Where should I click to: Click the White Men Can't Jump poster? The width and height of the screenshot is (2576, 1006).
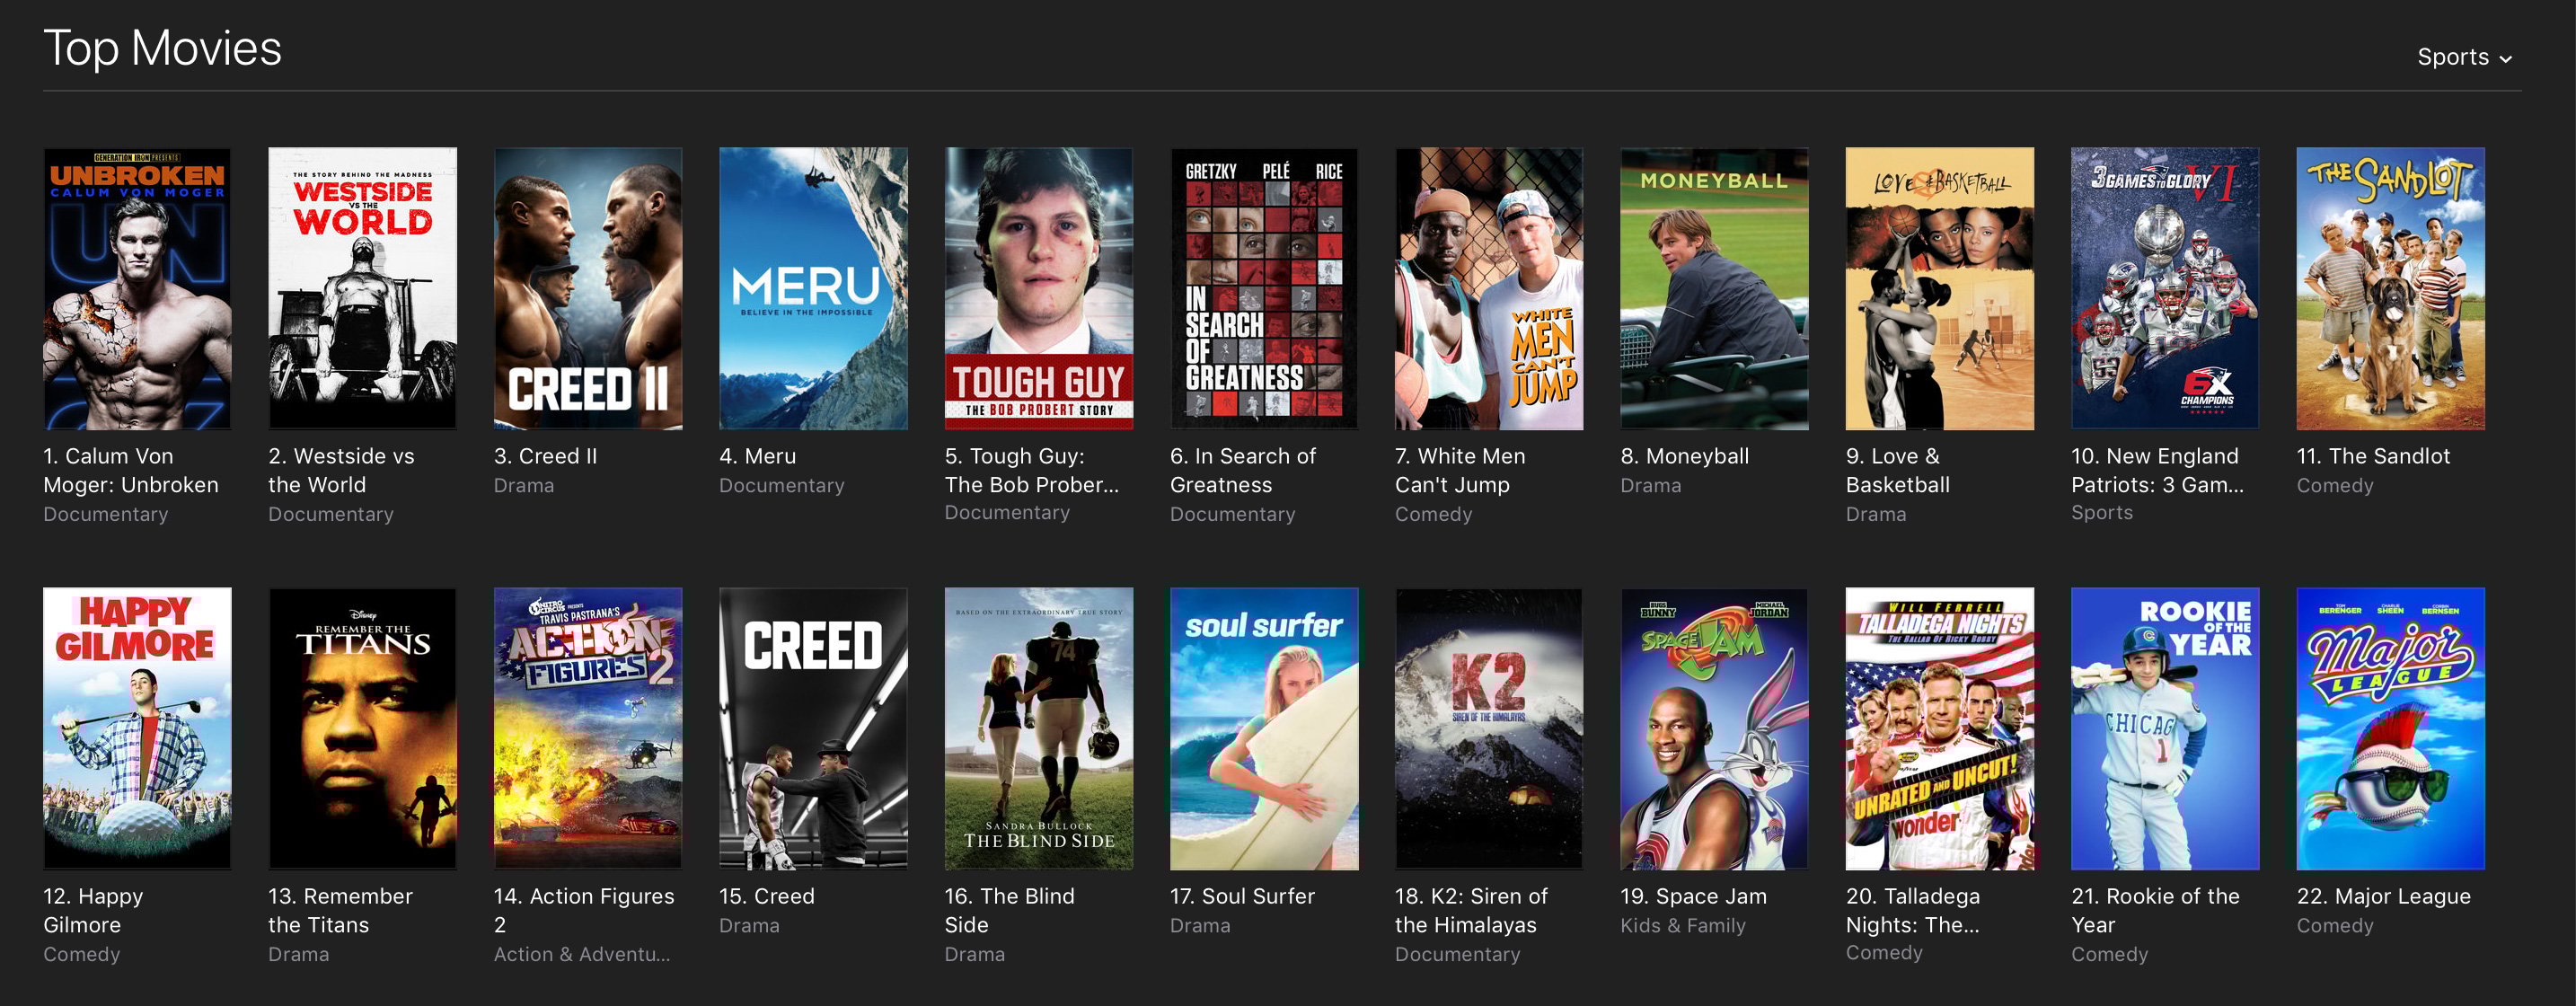1489,289
